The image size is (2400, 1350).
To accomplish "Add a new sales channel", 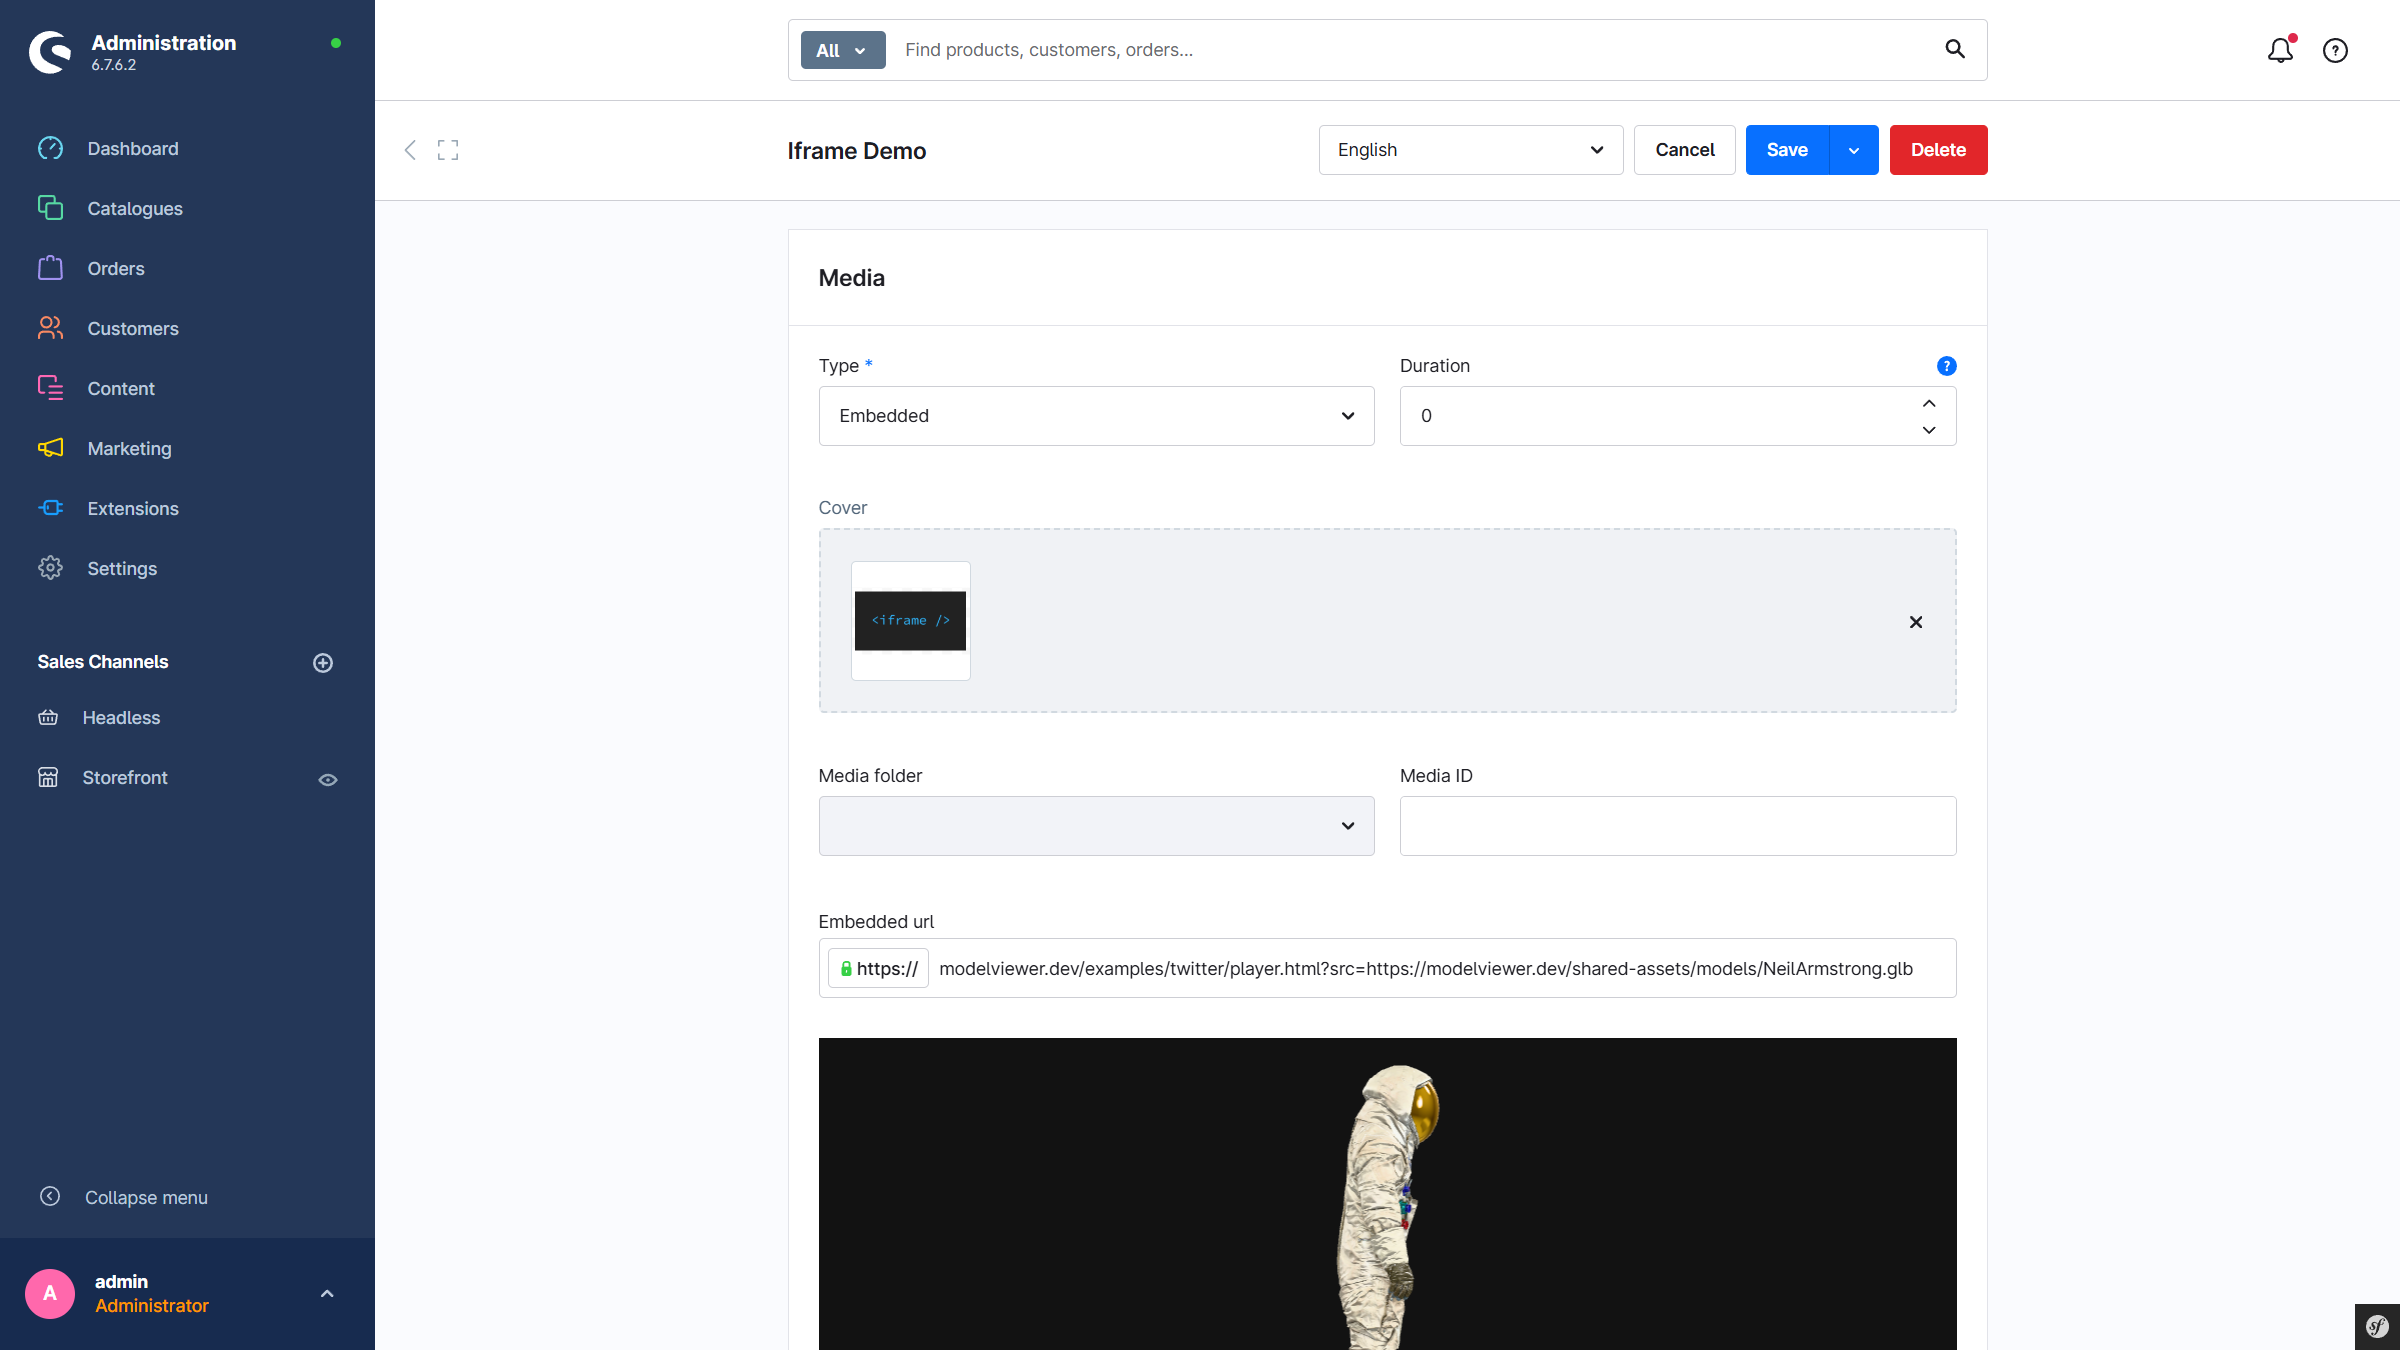I will (x=323, y=663).
